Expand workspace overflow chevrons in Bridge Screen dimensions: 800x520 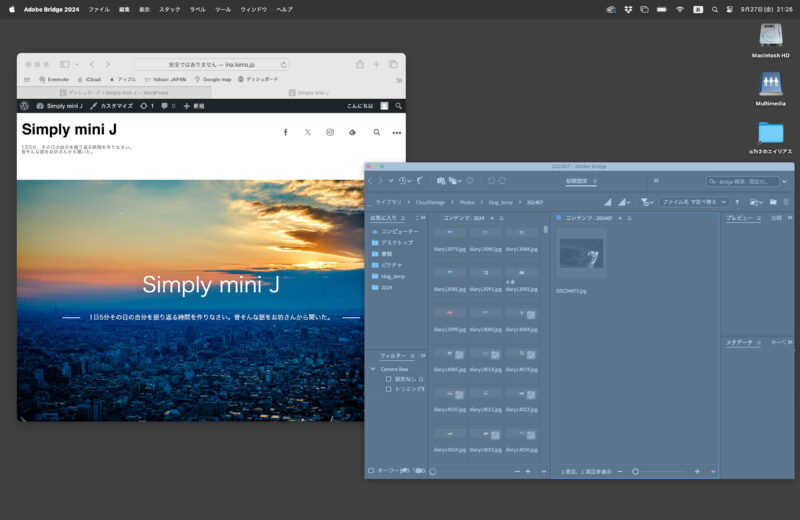coord(656,181)
